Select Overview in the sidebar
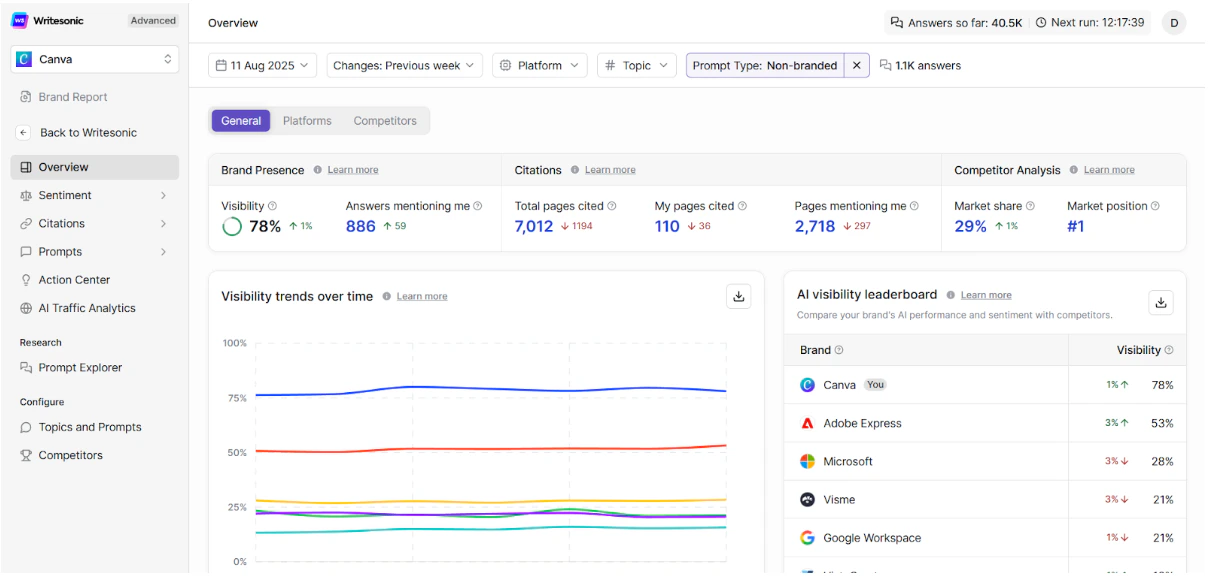Image resolution: width=1211 pixels, height=578 pixels. (x=95, y=167)
